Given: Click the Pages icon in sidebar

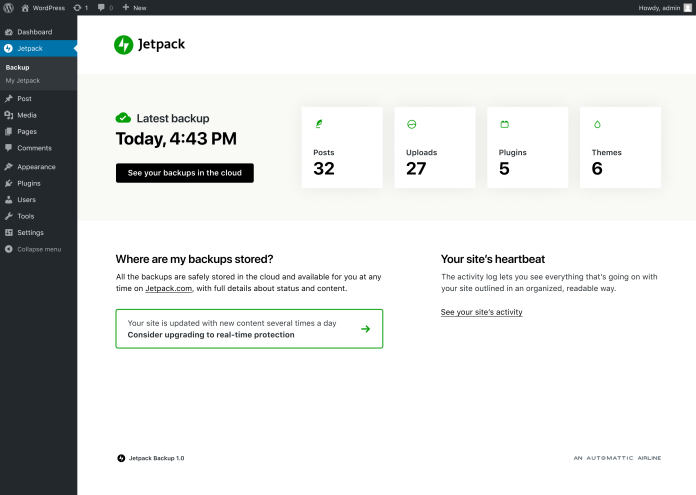Looking at the screenshot, I should coord(8,131).
